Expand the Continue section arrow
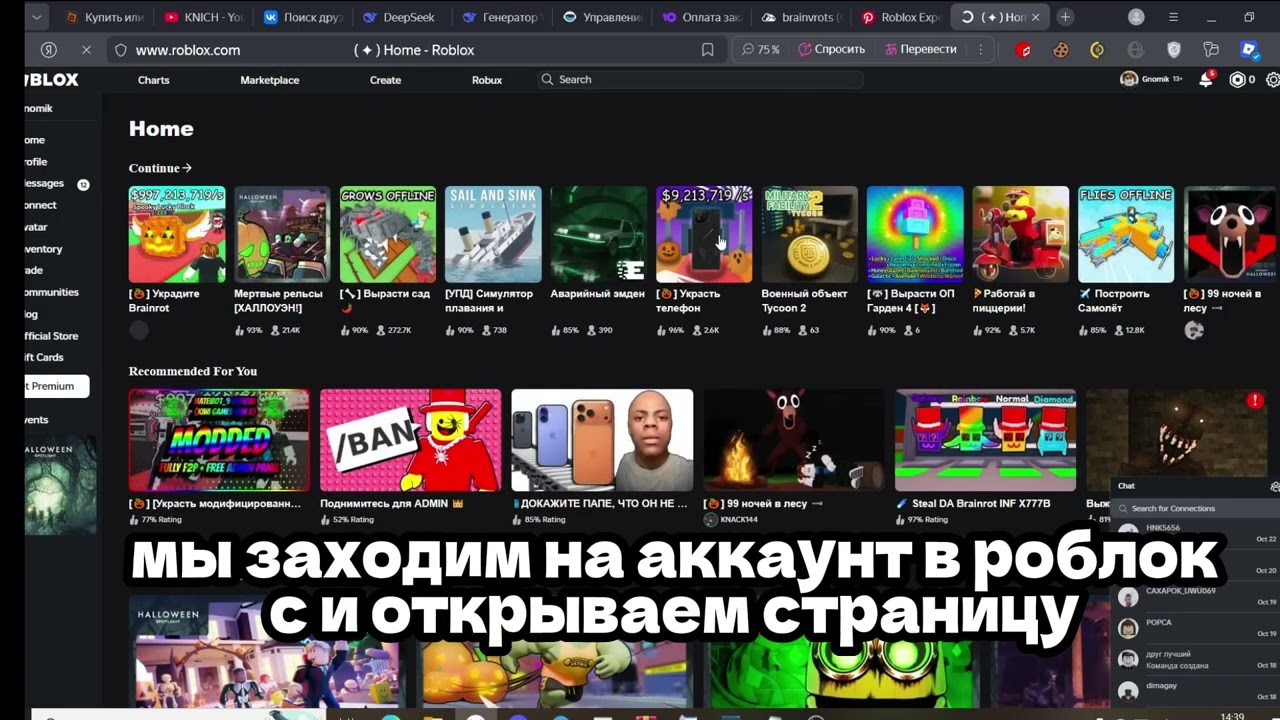The height and width of the screenshot is (720, 1280). pos(187,168)
